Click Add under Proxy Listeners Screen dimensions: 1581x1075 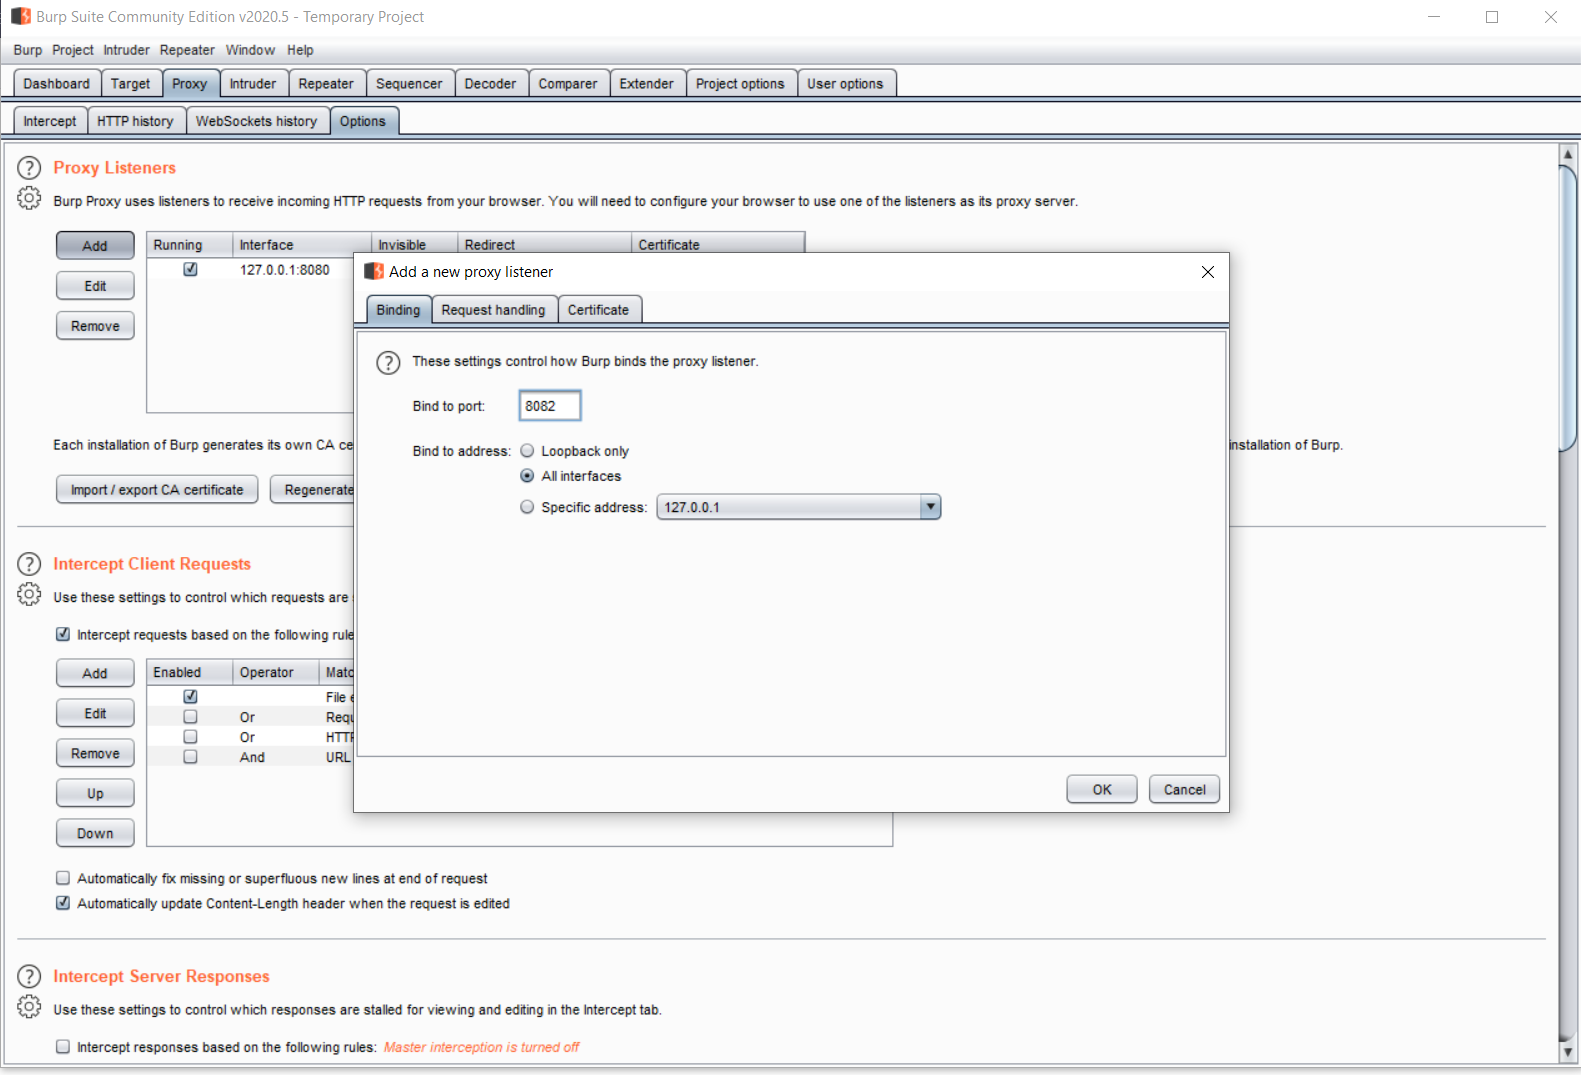[95, 245]
